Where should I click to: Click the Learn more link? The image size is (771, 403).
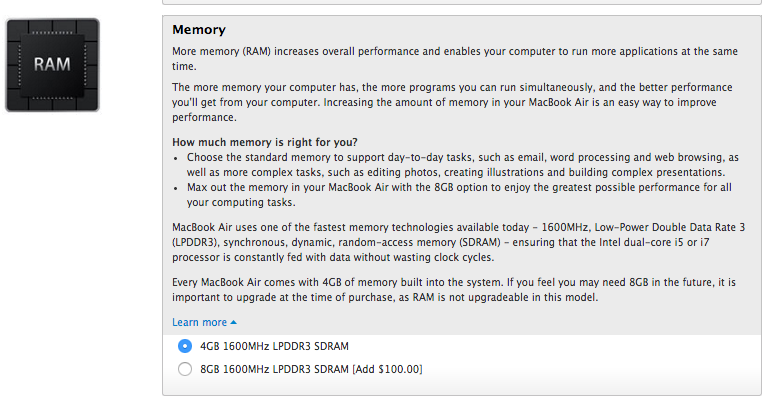[200, 322]
